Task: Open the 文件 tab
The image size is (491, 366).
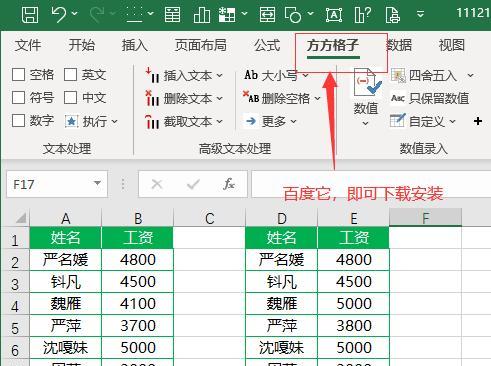Action: pyautogui.click(x=28, y=45)
